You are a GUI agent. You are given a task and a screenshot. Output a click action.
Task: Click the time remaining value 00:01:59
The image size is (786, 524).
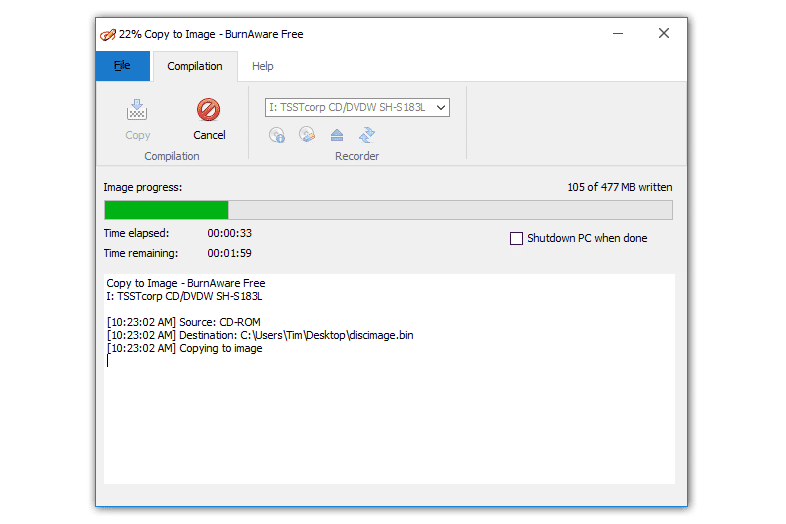coord(230,253)
